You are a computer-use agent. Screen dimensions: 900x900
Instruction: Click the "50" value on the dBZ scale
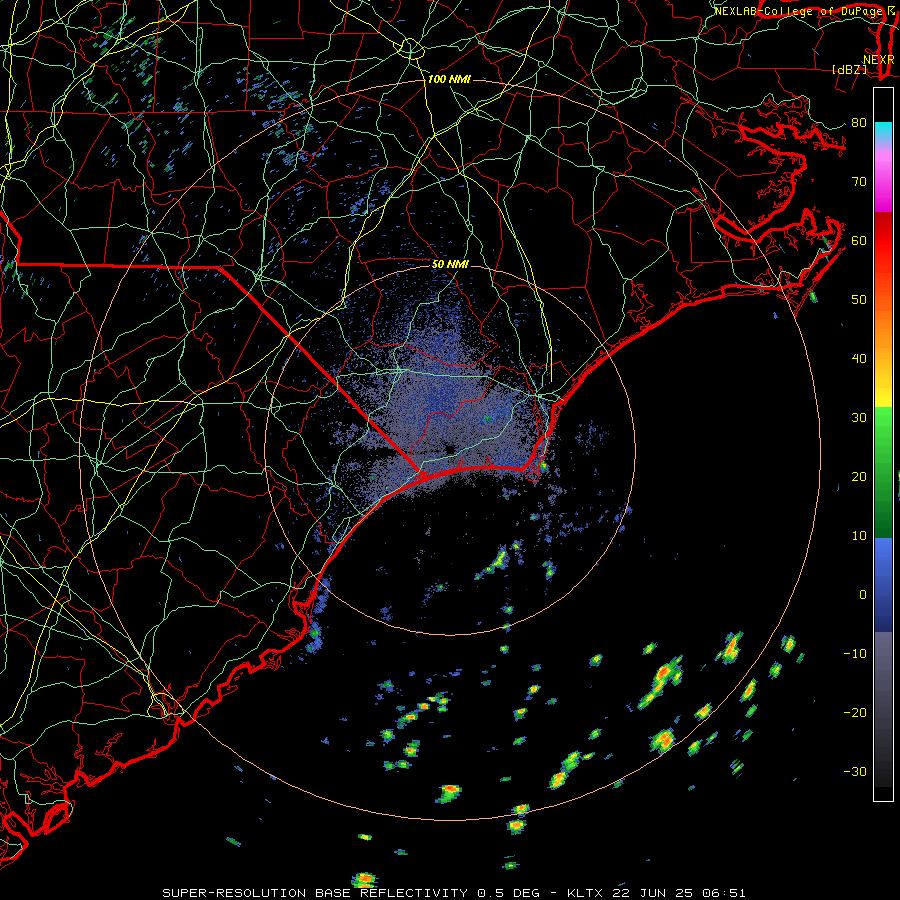[x=859, y=300]
